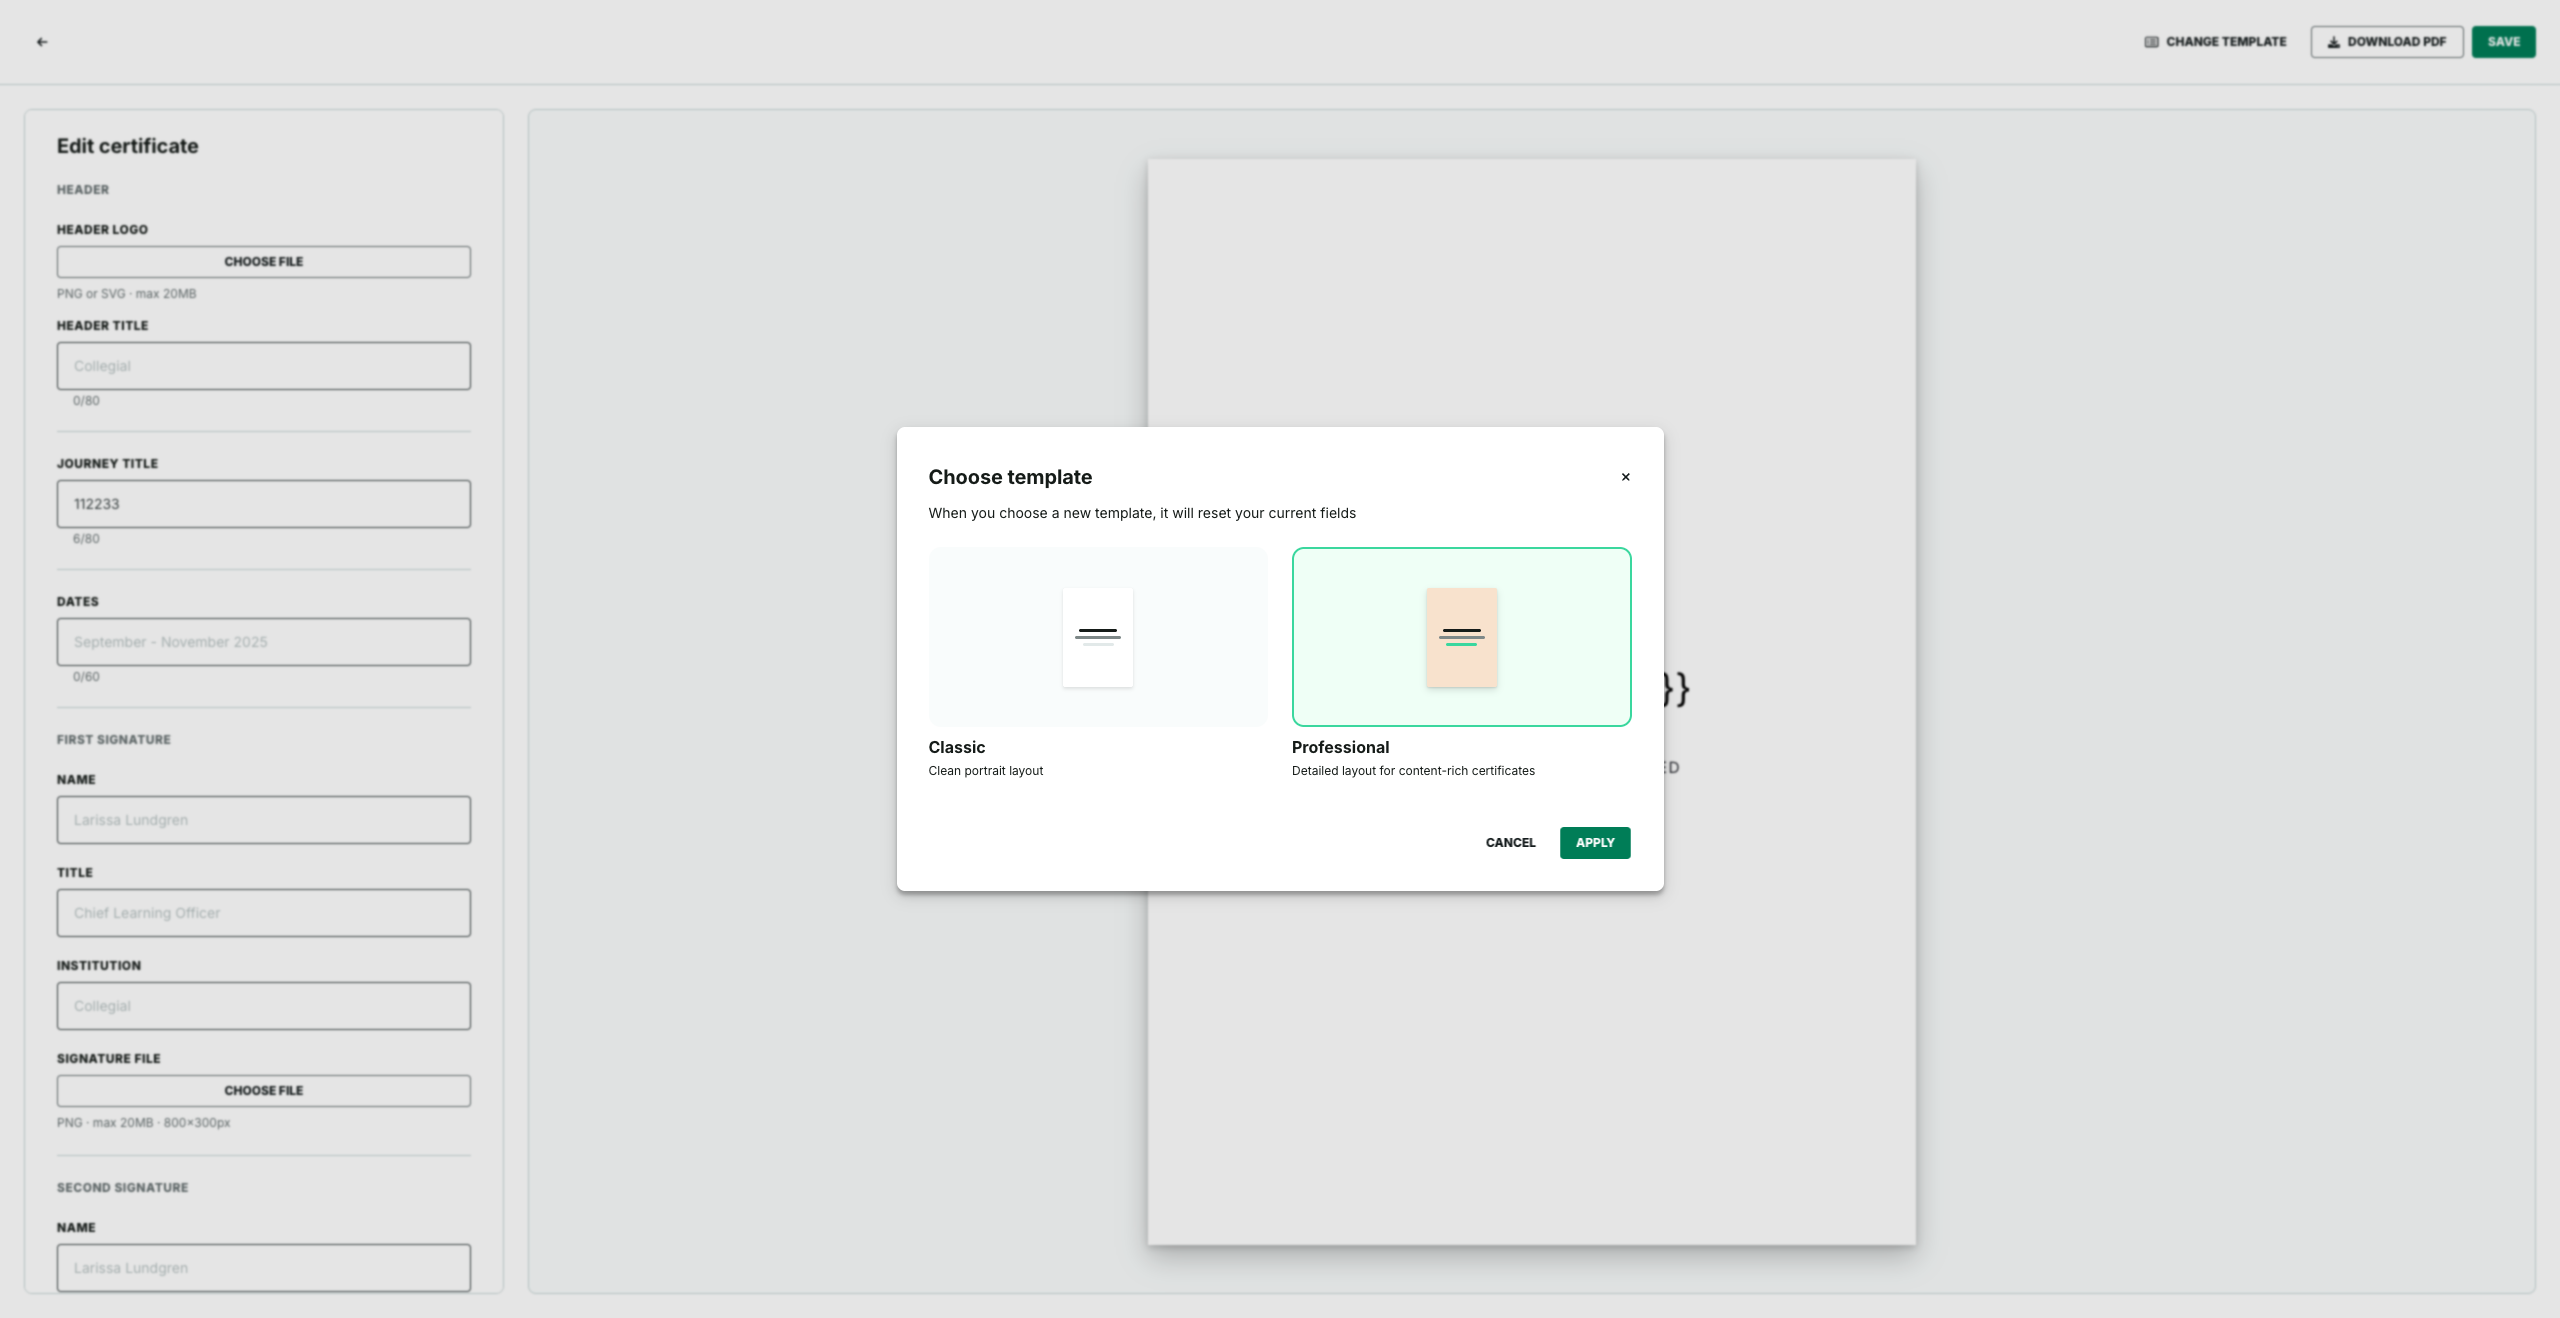Click the Download PDF button

[x=2386, y=42]
